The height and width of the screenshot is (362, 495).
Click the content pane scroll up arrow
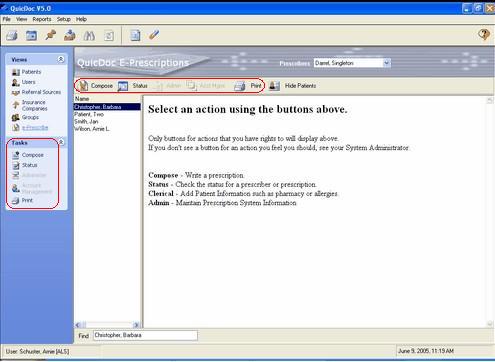490,100
